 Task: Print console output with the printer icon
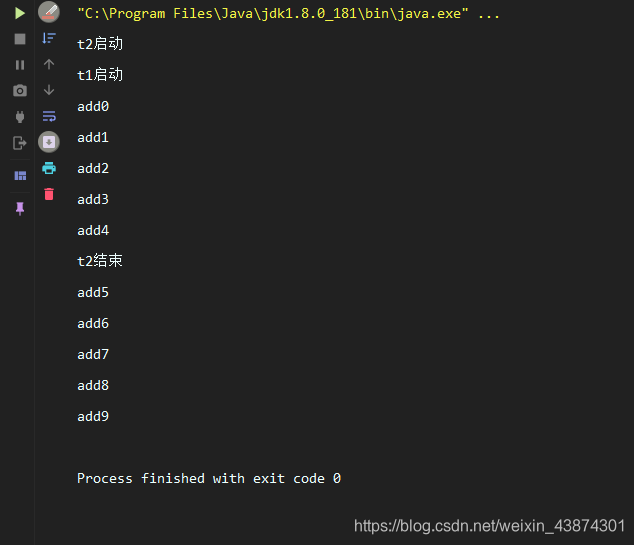[49, 168]
